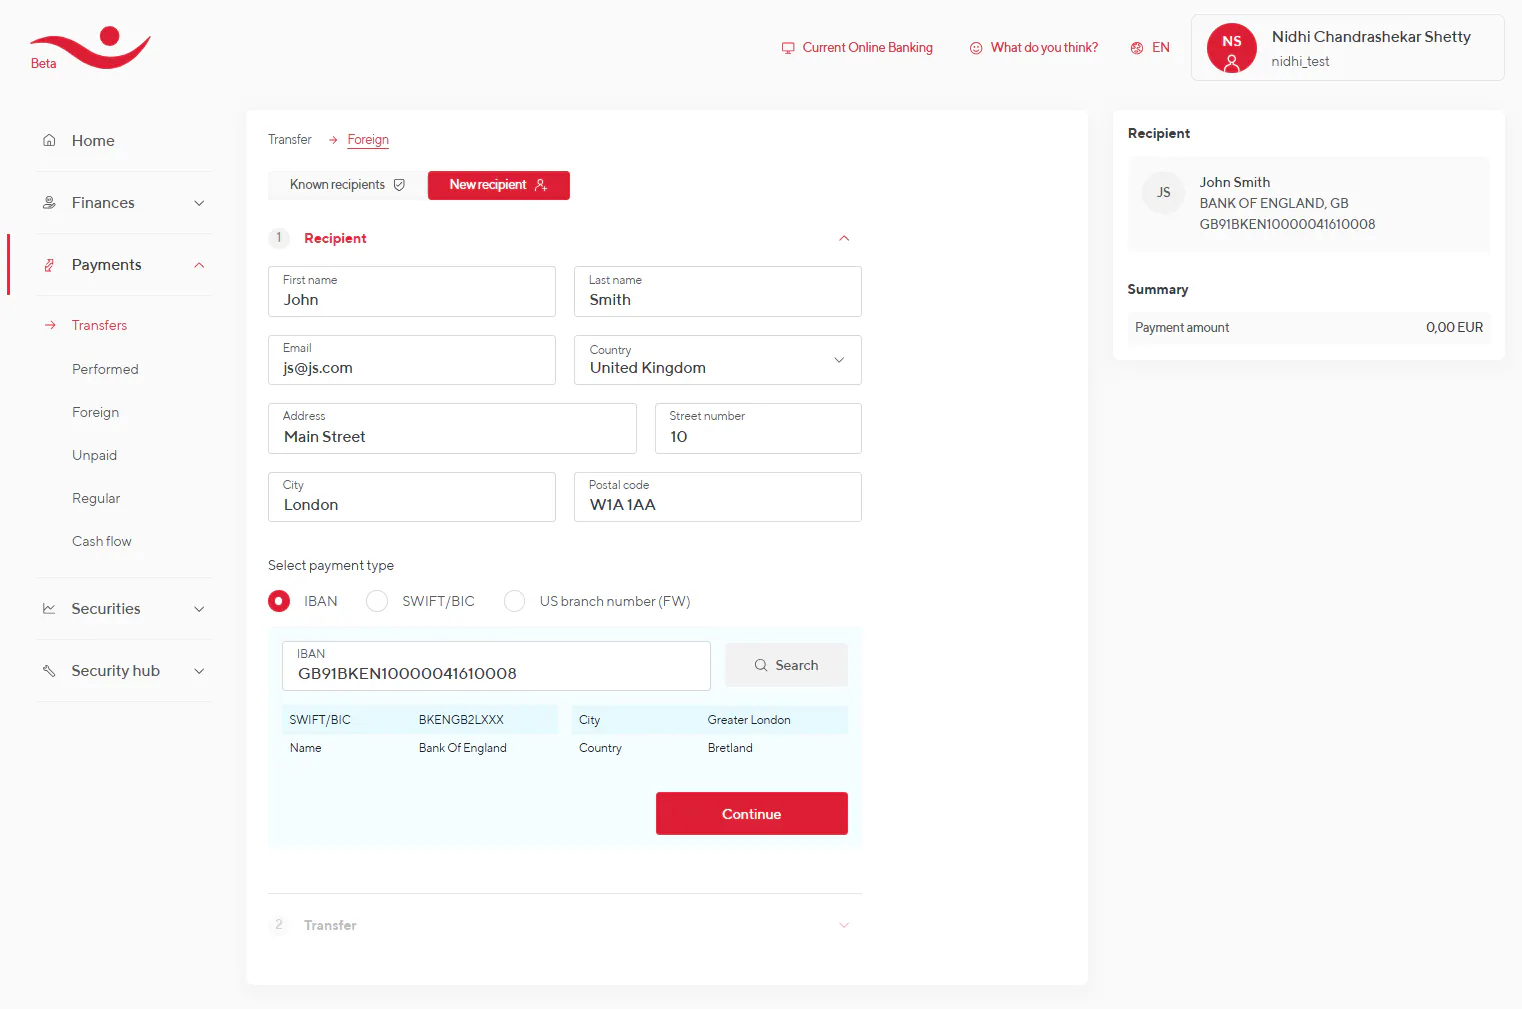Click the Transfer step 2 heading
This screenshot has width=1522, height=1009.
(x=330, y=926)
